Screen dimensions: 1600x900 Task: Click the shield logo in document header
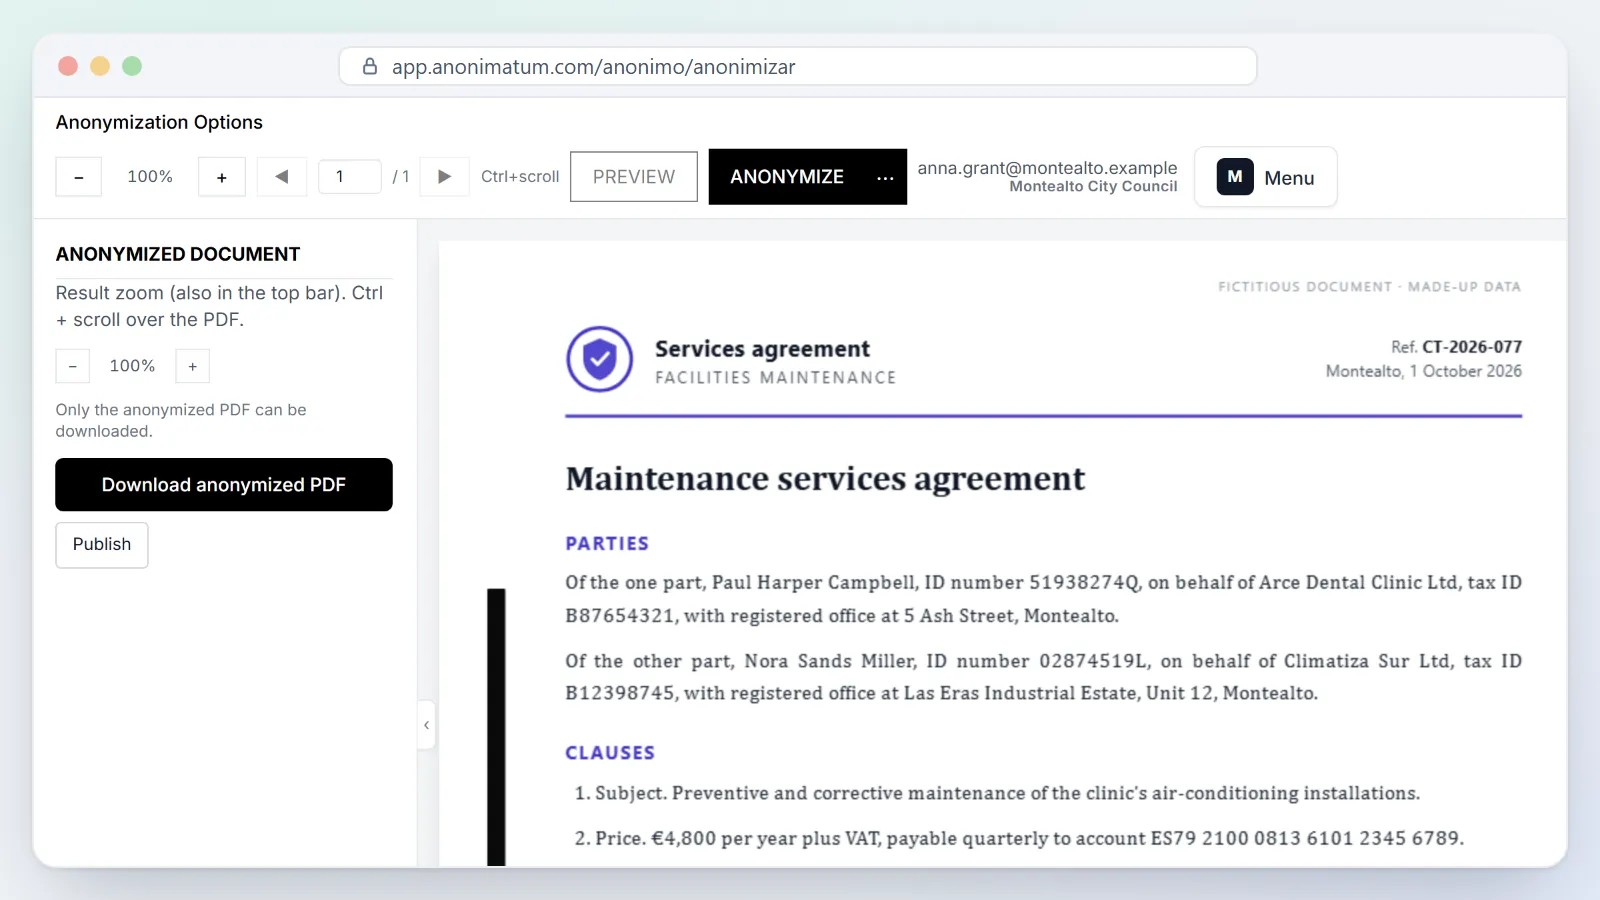pyautogui.click(x=600, y=359)
